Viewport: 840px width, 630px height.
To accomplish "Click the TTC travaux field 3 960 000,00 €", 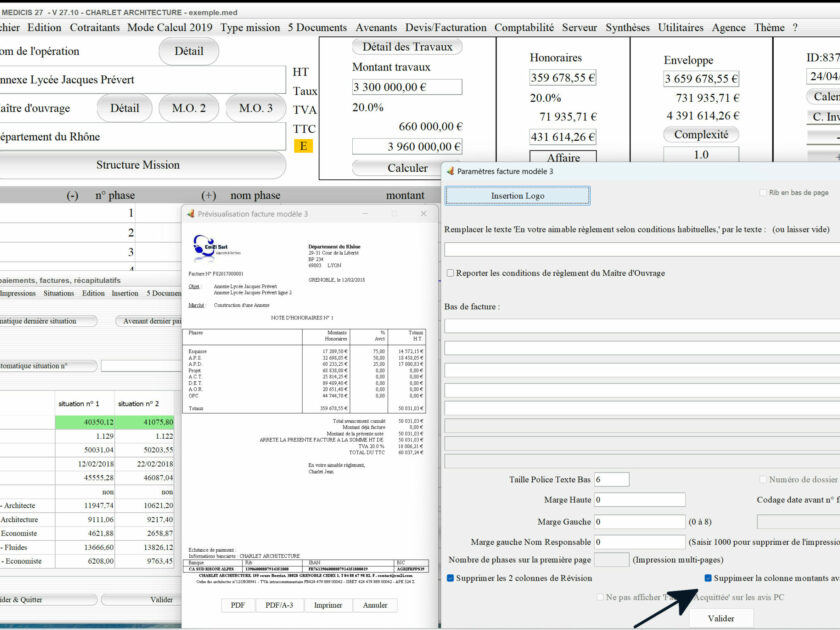I will (407, 146).
